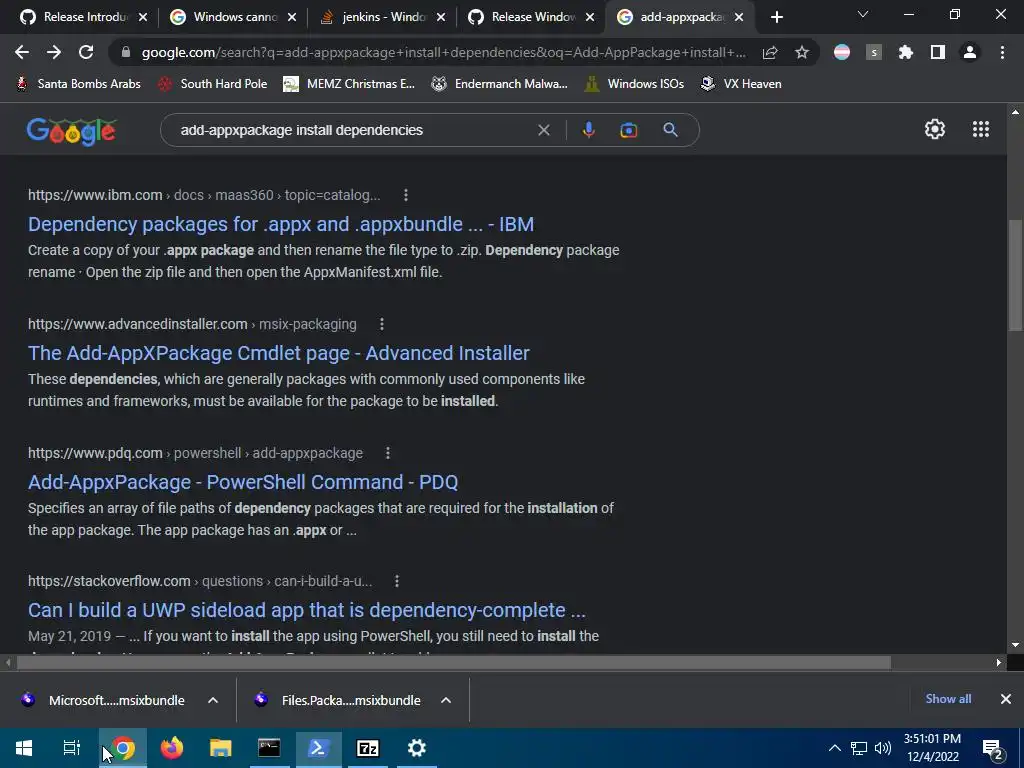The image size is (1024, 768).
Task: Open Task View on the taskbar
Action: click(72, 748)
